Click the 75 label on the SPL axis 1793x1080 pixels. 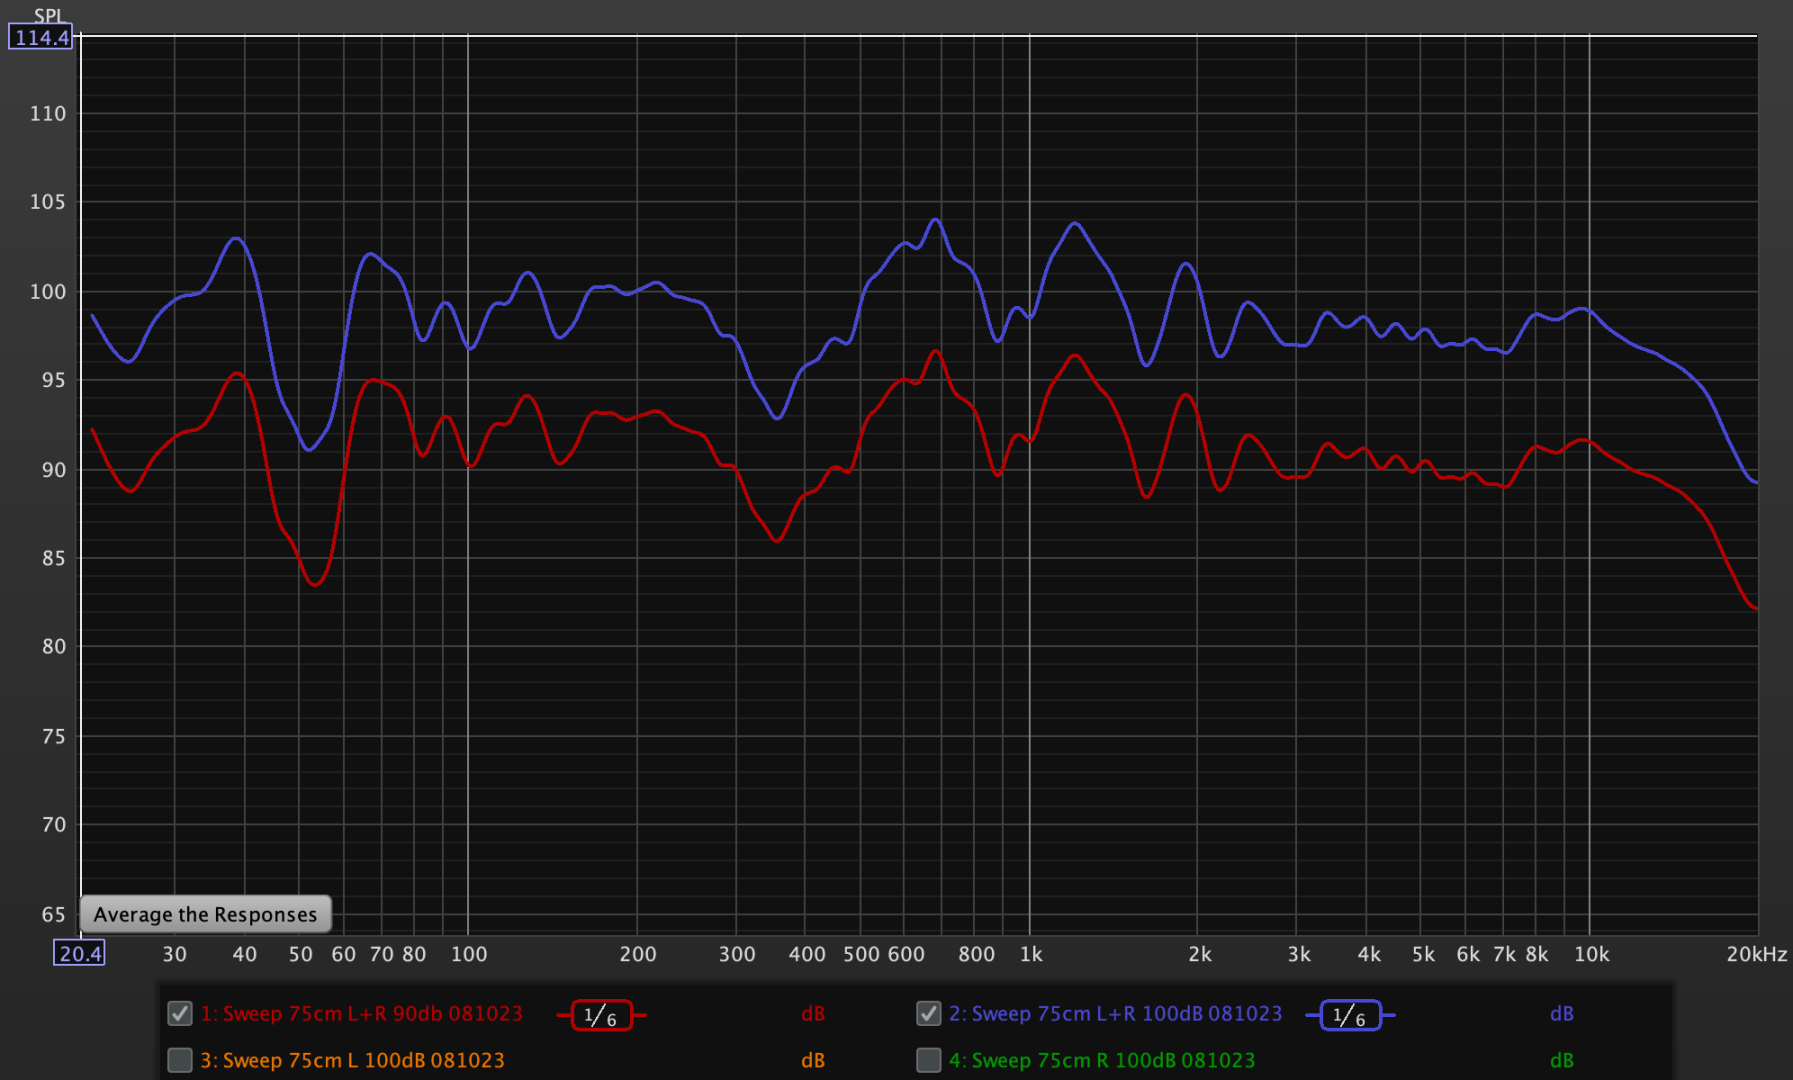[x=54, y=736]
